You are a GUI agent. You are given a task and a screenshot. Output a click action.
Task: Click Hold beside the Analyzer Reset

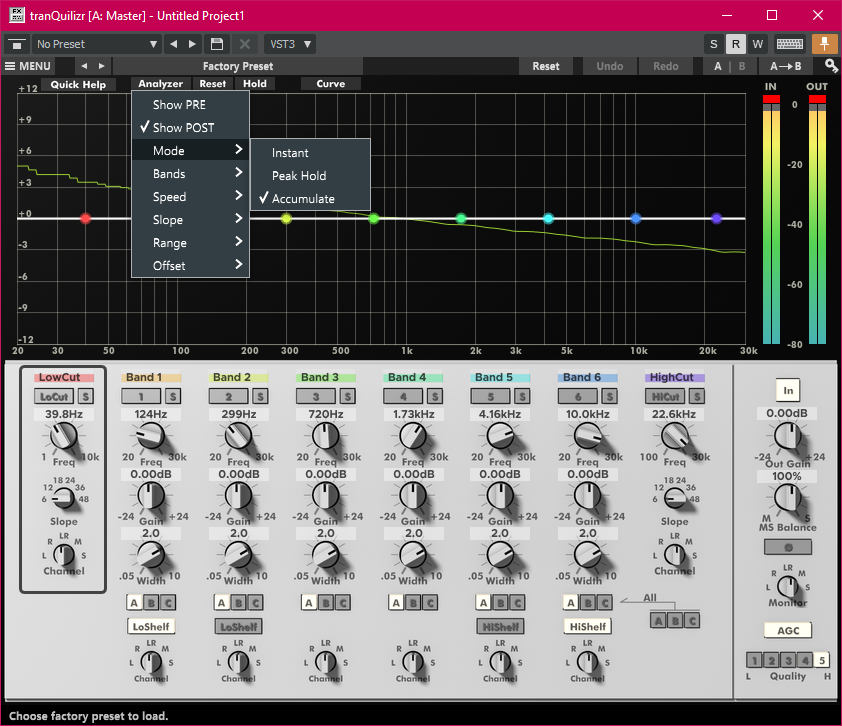pos(255,84)
